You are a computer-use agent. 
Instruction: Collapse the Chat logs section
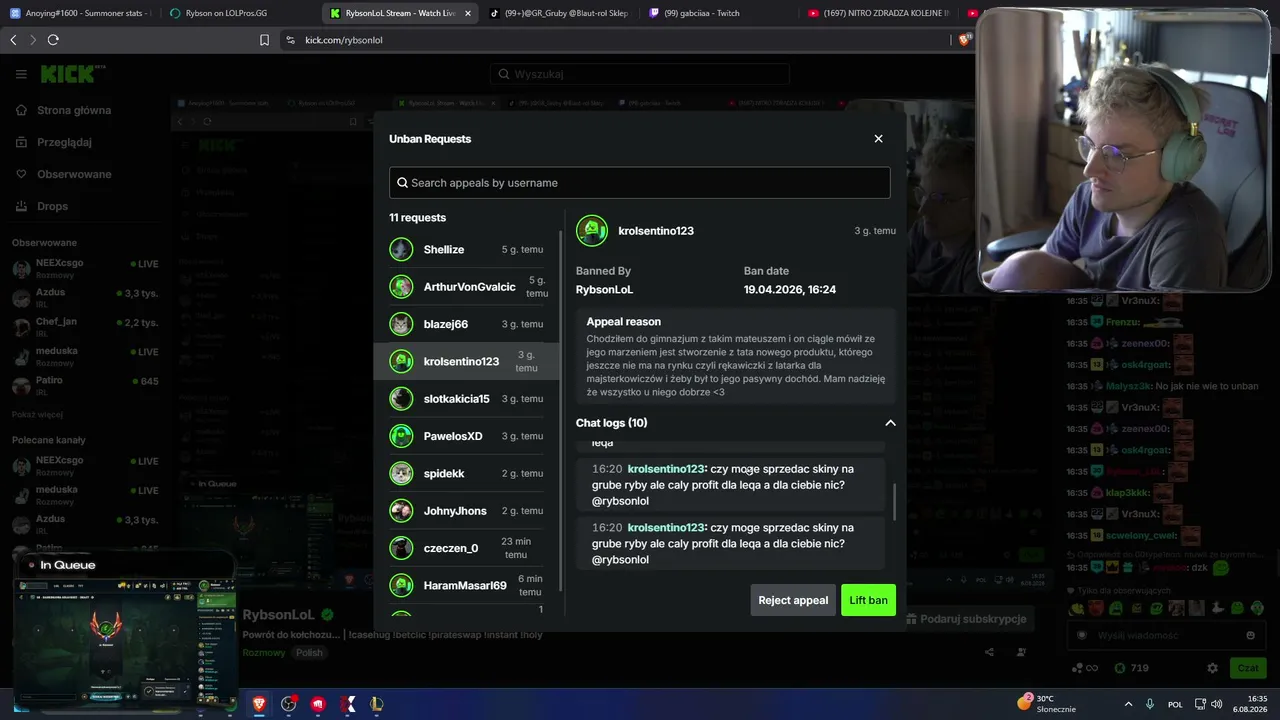(890, 423)
